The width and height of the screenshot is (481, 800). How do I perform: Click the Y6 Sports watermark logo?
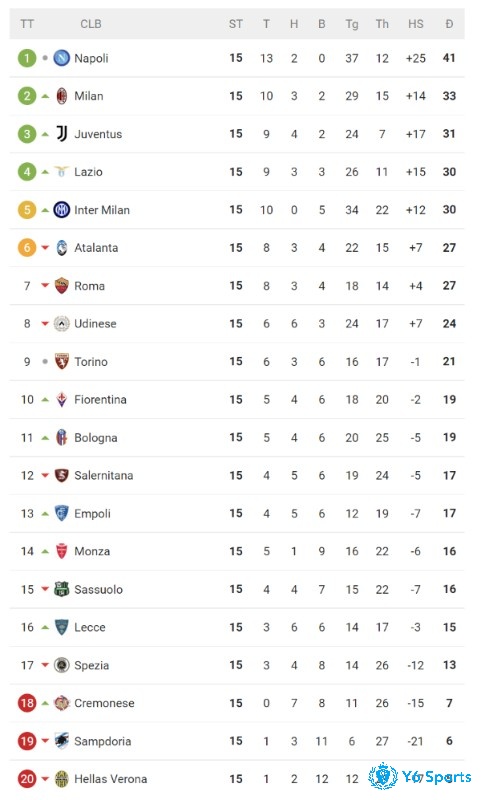420,777
